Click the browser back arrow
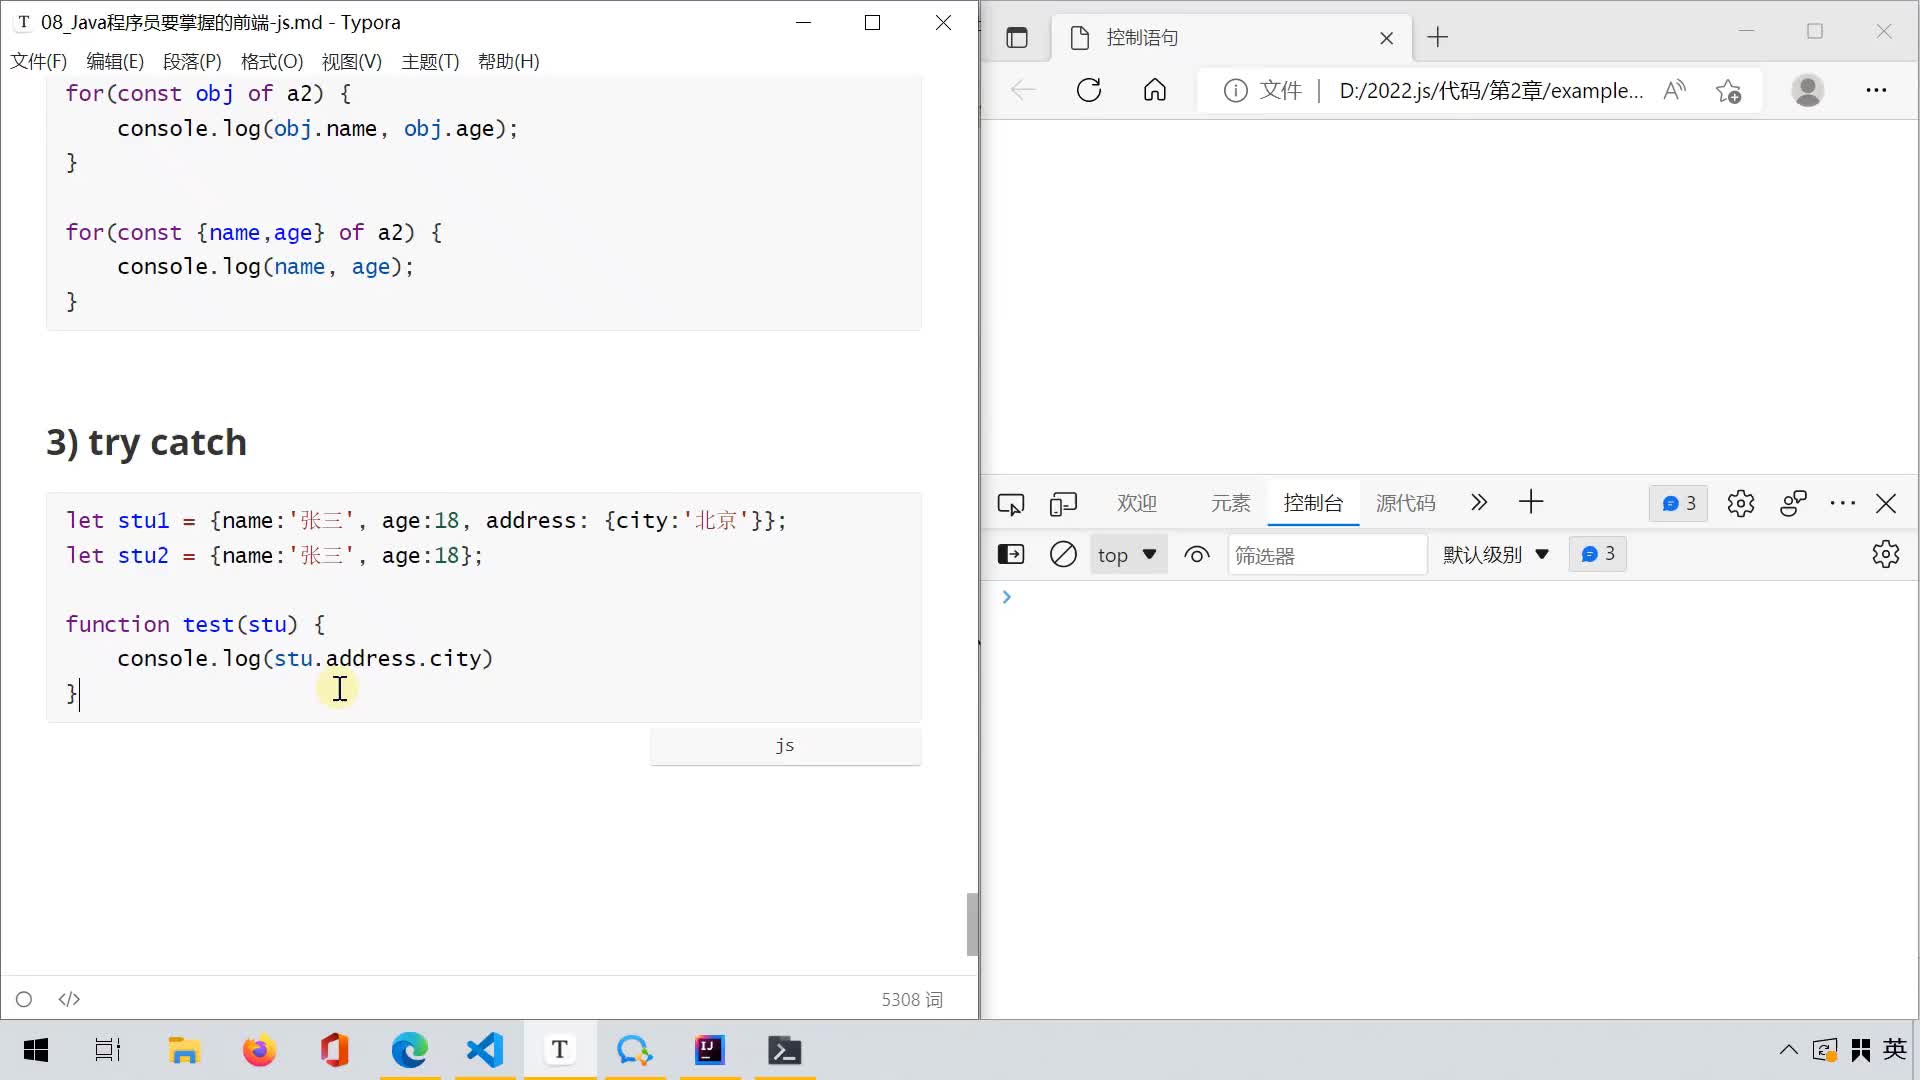Image resolution: width=1920 pixels, height=1080 pixels. [x=1023, y=91]
